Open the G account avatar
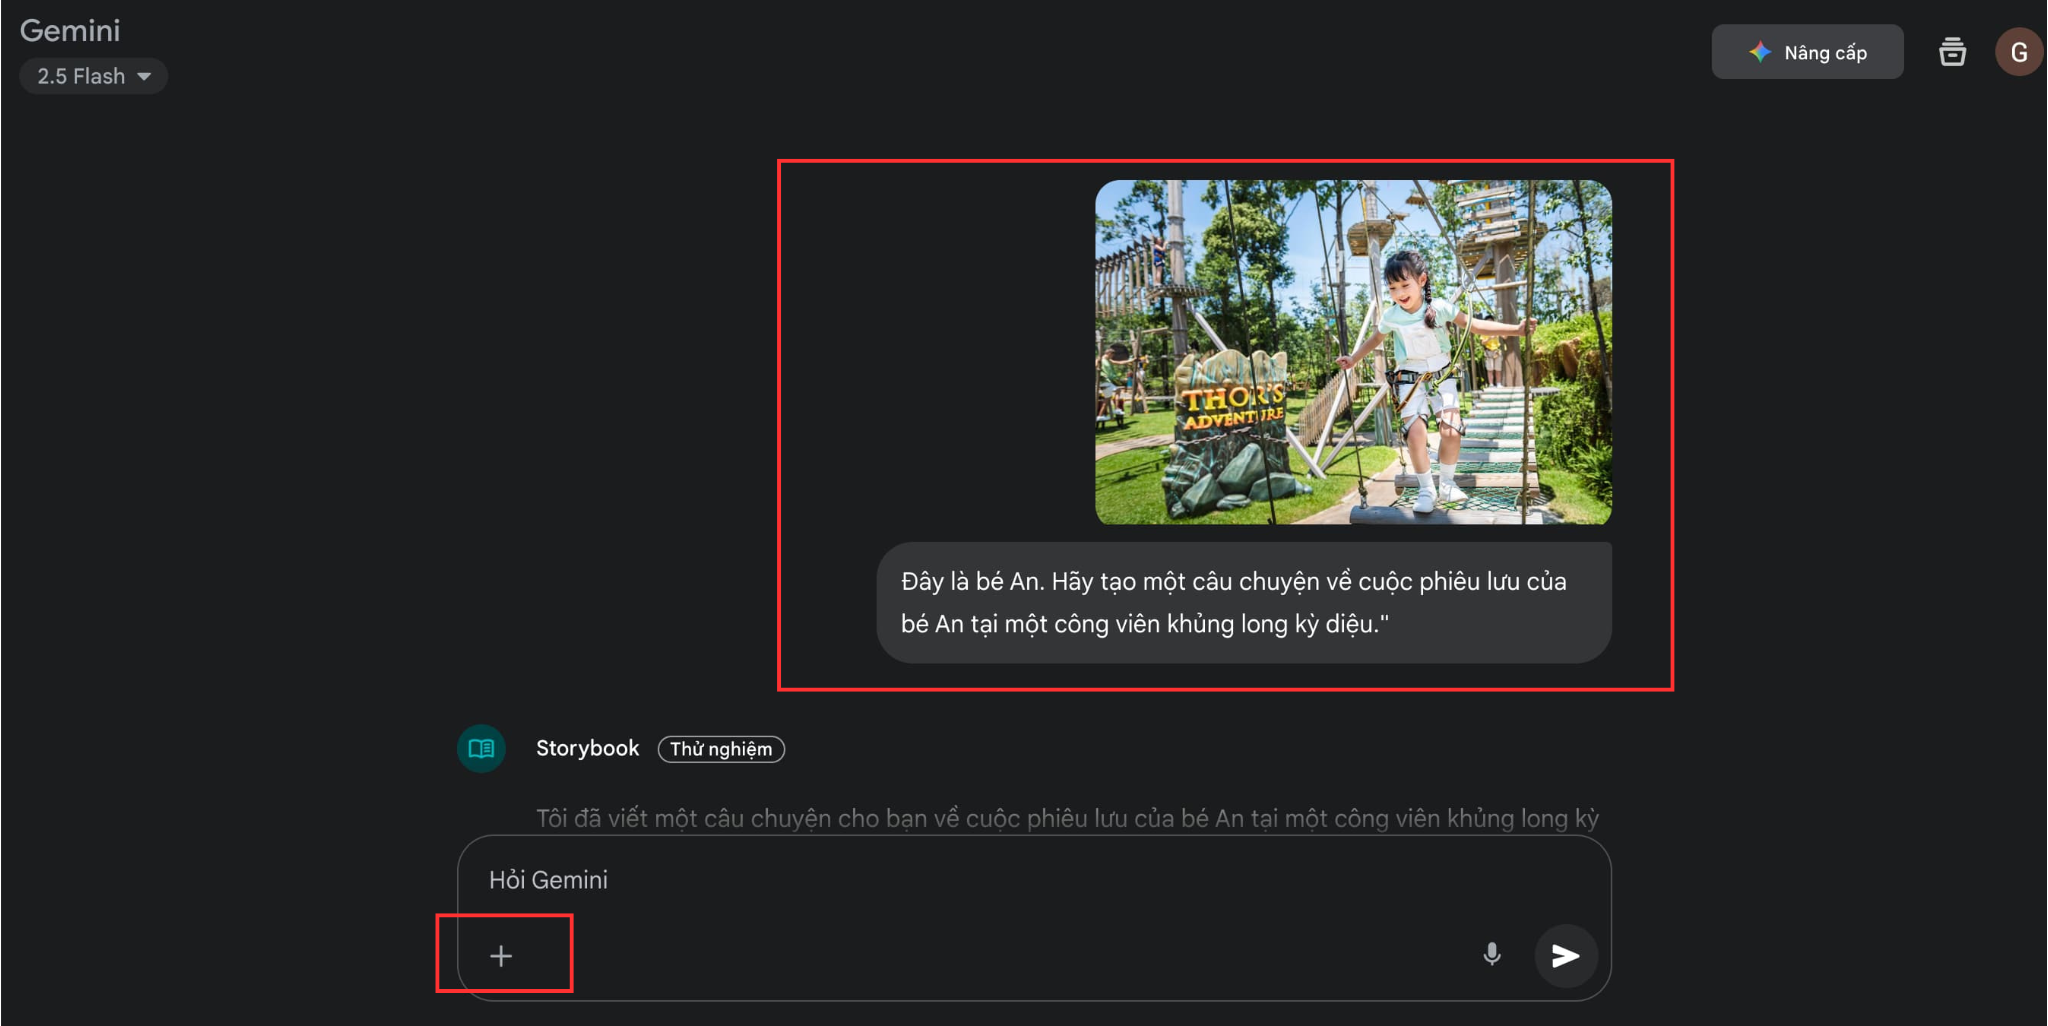This screenshot has height=1026, width=2048. (x=2019, y=52)
